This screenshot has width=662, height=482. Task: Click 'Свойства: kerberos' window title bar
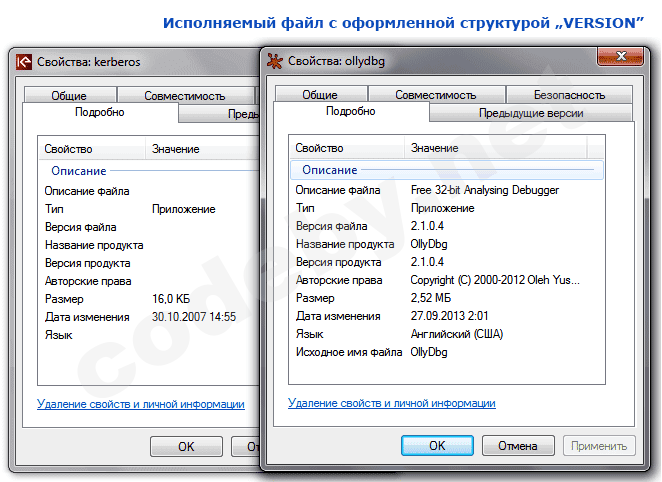tap(135, 62)
